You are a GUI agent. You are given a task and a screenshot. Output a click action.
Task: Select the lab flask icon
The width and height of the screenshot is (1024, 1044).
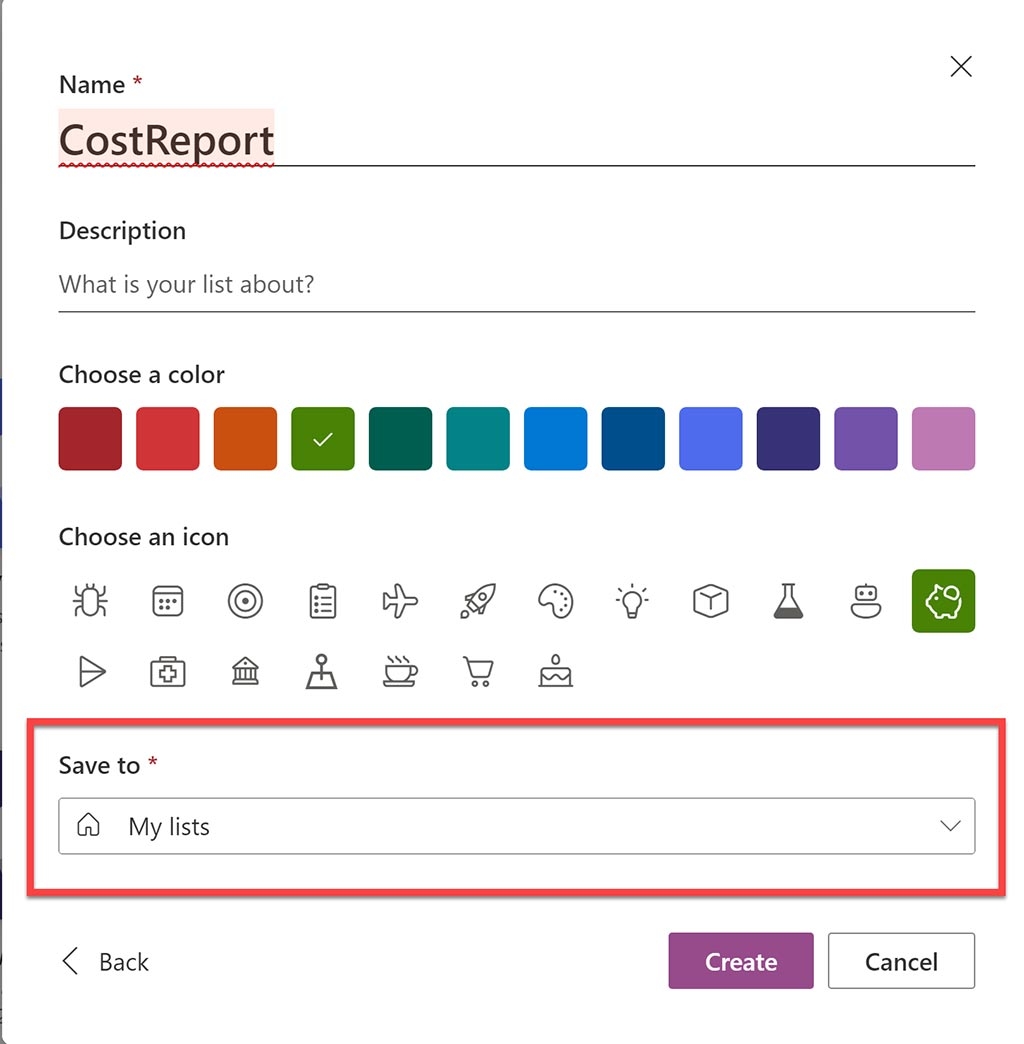coord(788,600)
